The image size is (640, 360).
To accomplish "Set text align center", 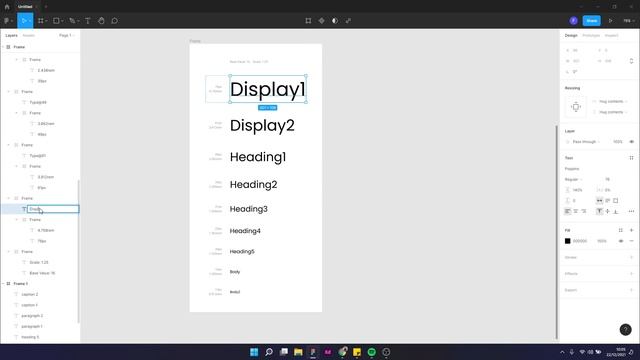I will 576,211.
